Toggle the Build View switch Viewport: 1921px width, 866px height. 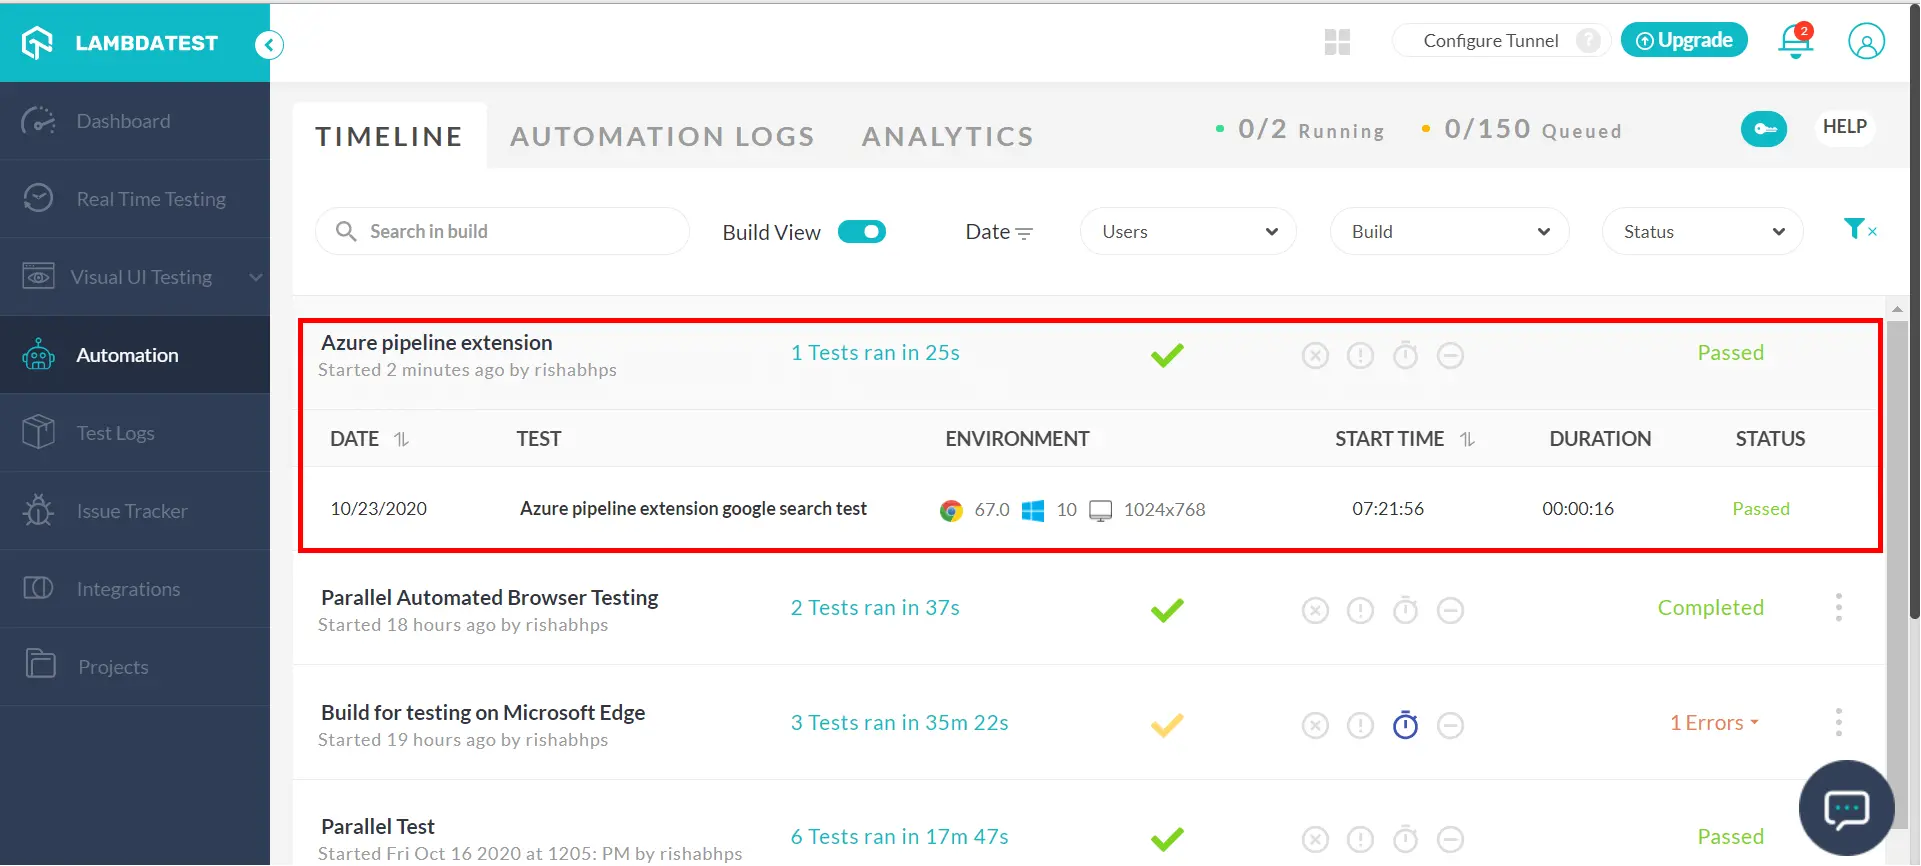862,232
